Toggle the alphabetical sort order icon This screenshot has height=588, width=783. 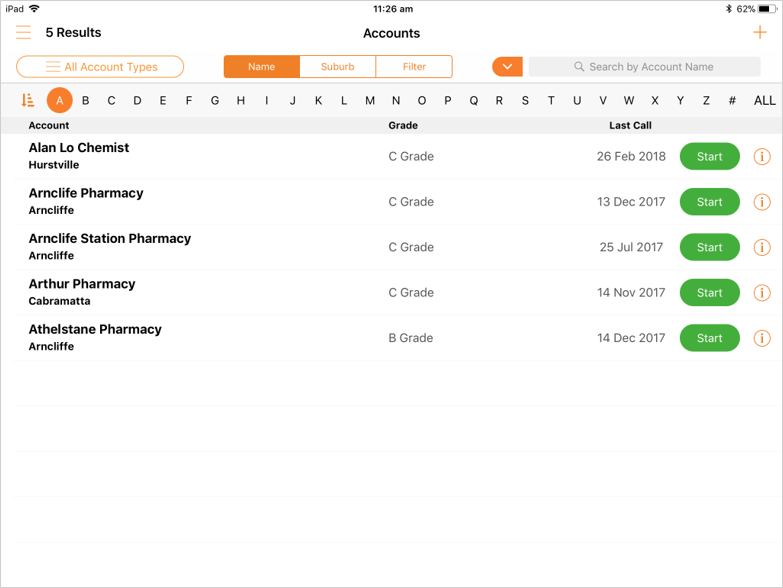[28, 100]
